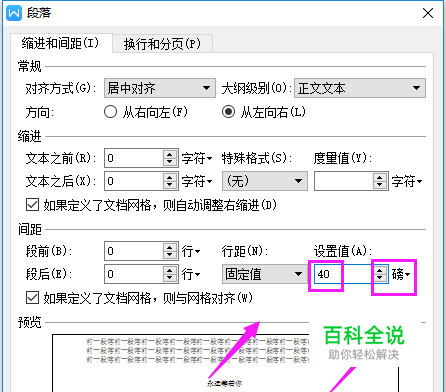
Task: Close the 段落 dialog
Action: (428, 13)
